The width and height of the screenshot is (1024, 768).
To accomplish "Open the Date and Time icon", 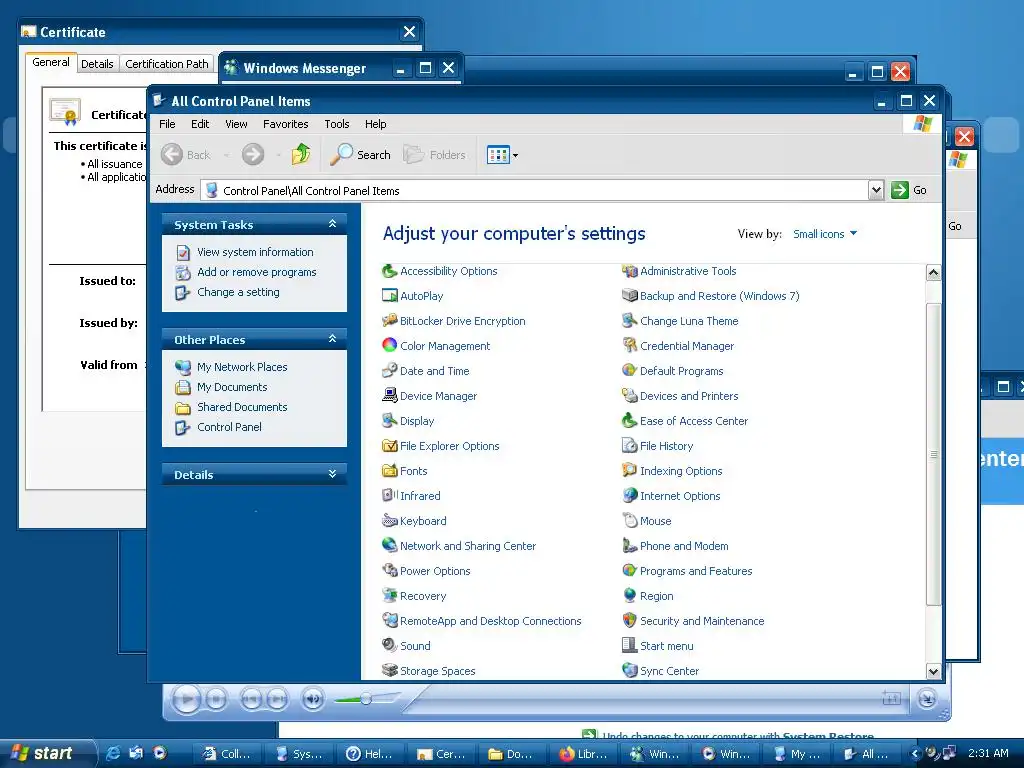I will 390,371.
